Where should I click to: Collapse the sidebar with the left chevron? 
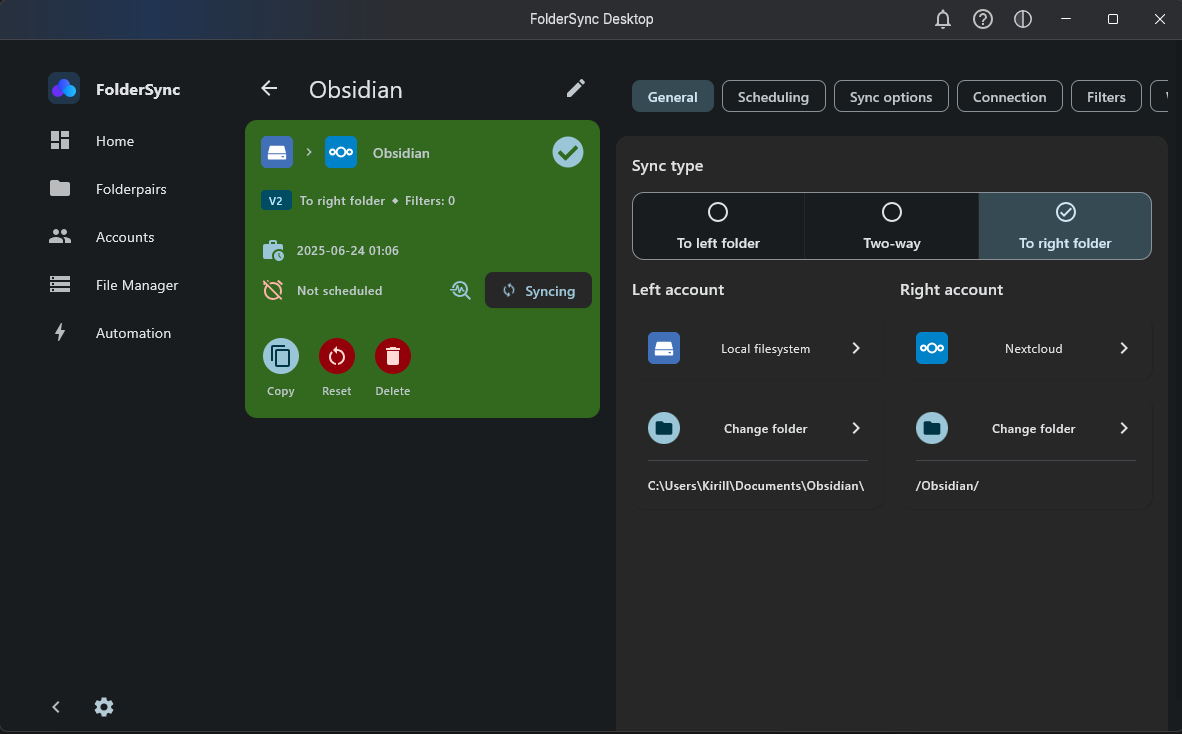tap(56, 707)
